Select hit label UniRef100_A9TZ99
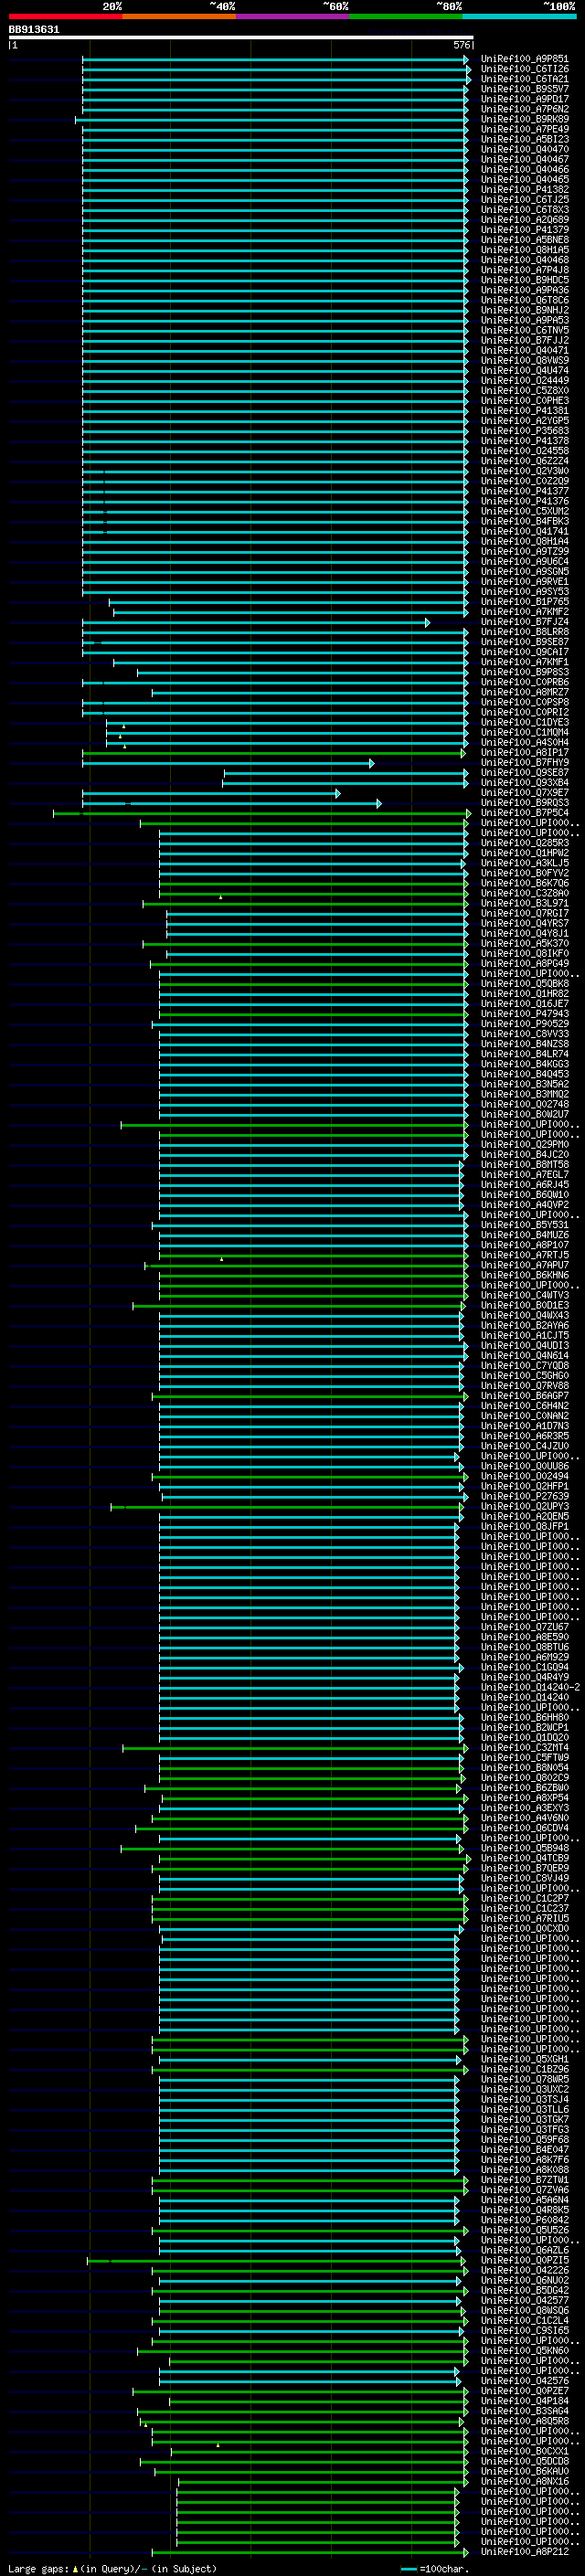Viewport: 585px width, 2576px height. point(524,551)
